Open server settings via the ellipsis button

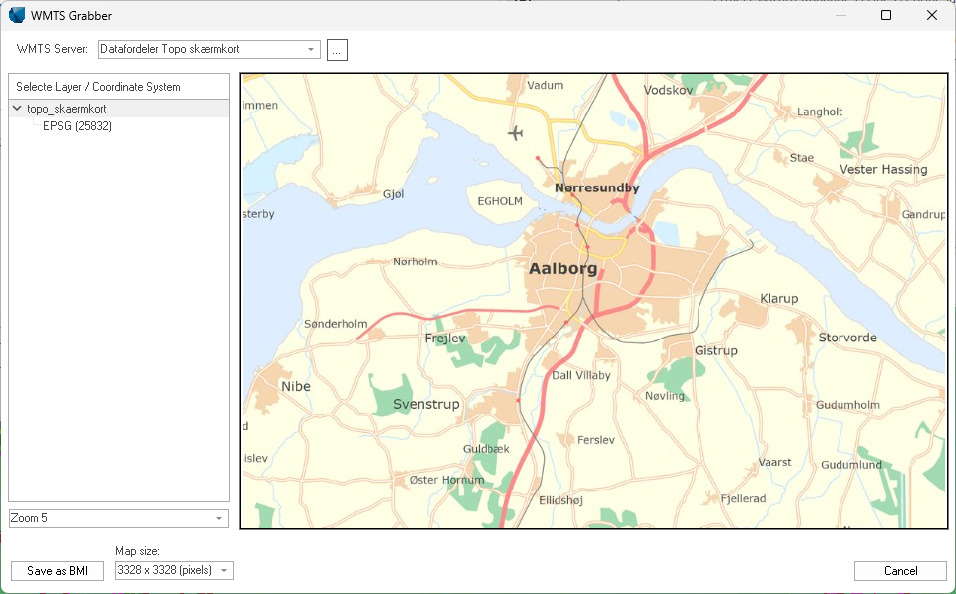click(x=337, y=49)
